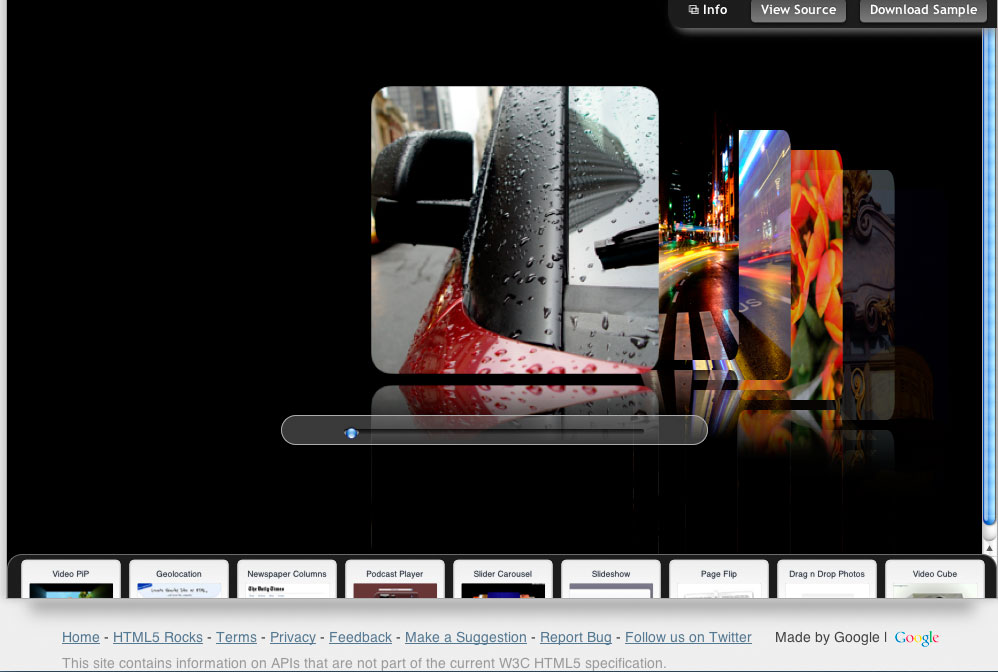Pick the orange tulips photo
The height and width of the screenshot is (672, 998).
click(816, 270)
